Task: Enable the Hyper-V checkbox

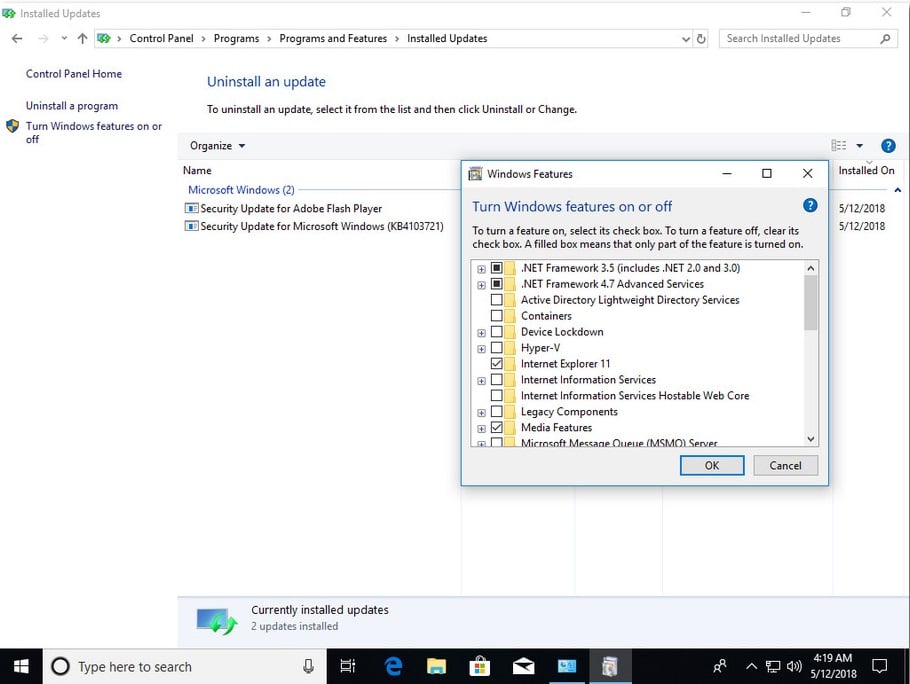Action: click(x=497, y=348)
